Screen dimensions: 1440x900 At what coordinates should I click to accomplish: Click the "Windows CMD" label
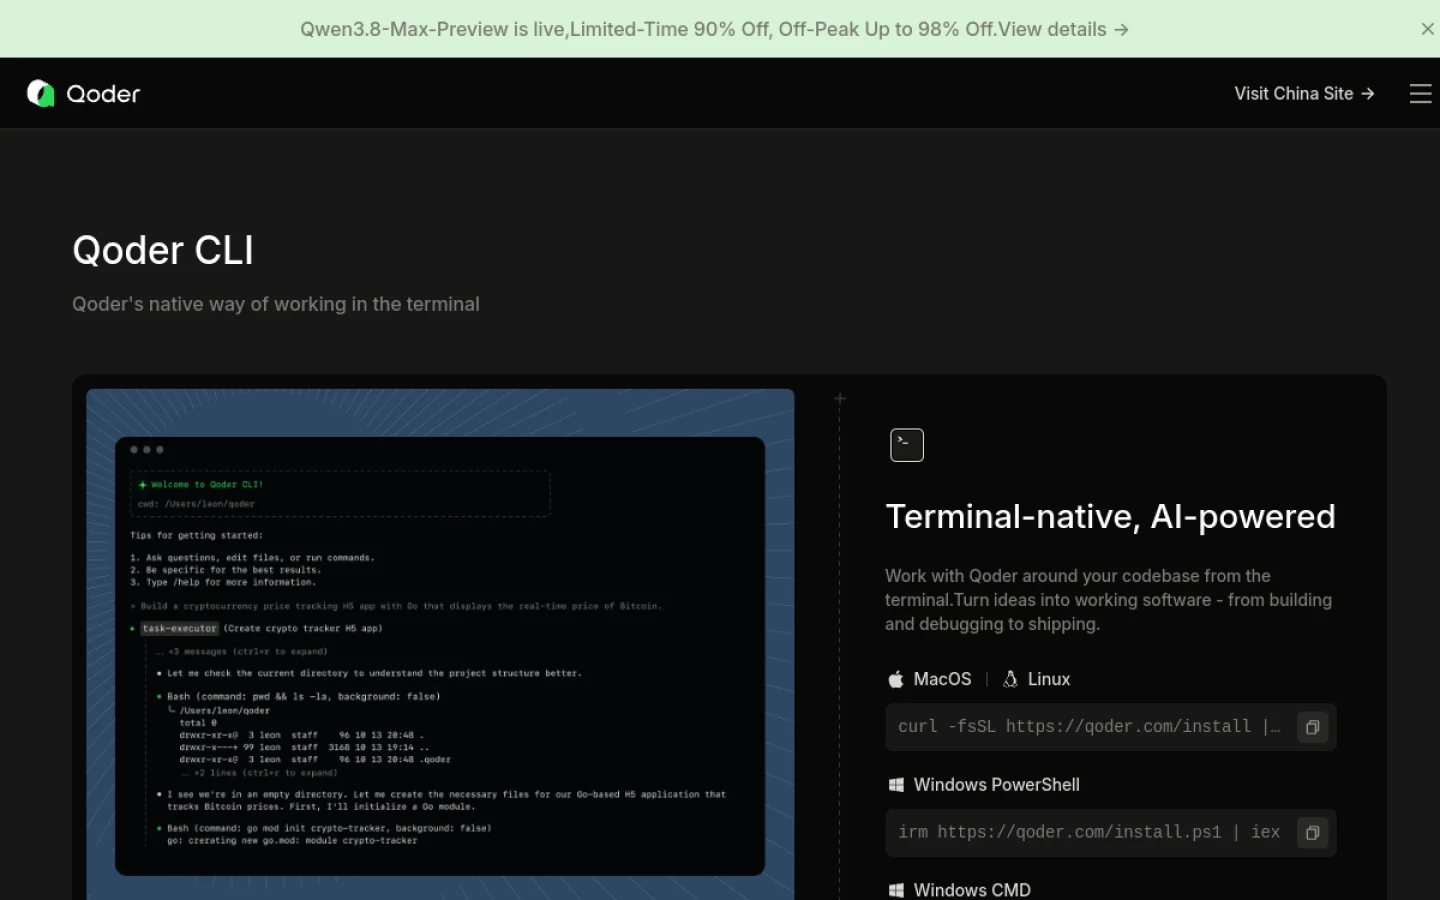click(972, 890)
